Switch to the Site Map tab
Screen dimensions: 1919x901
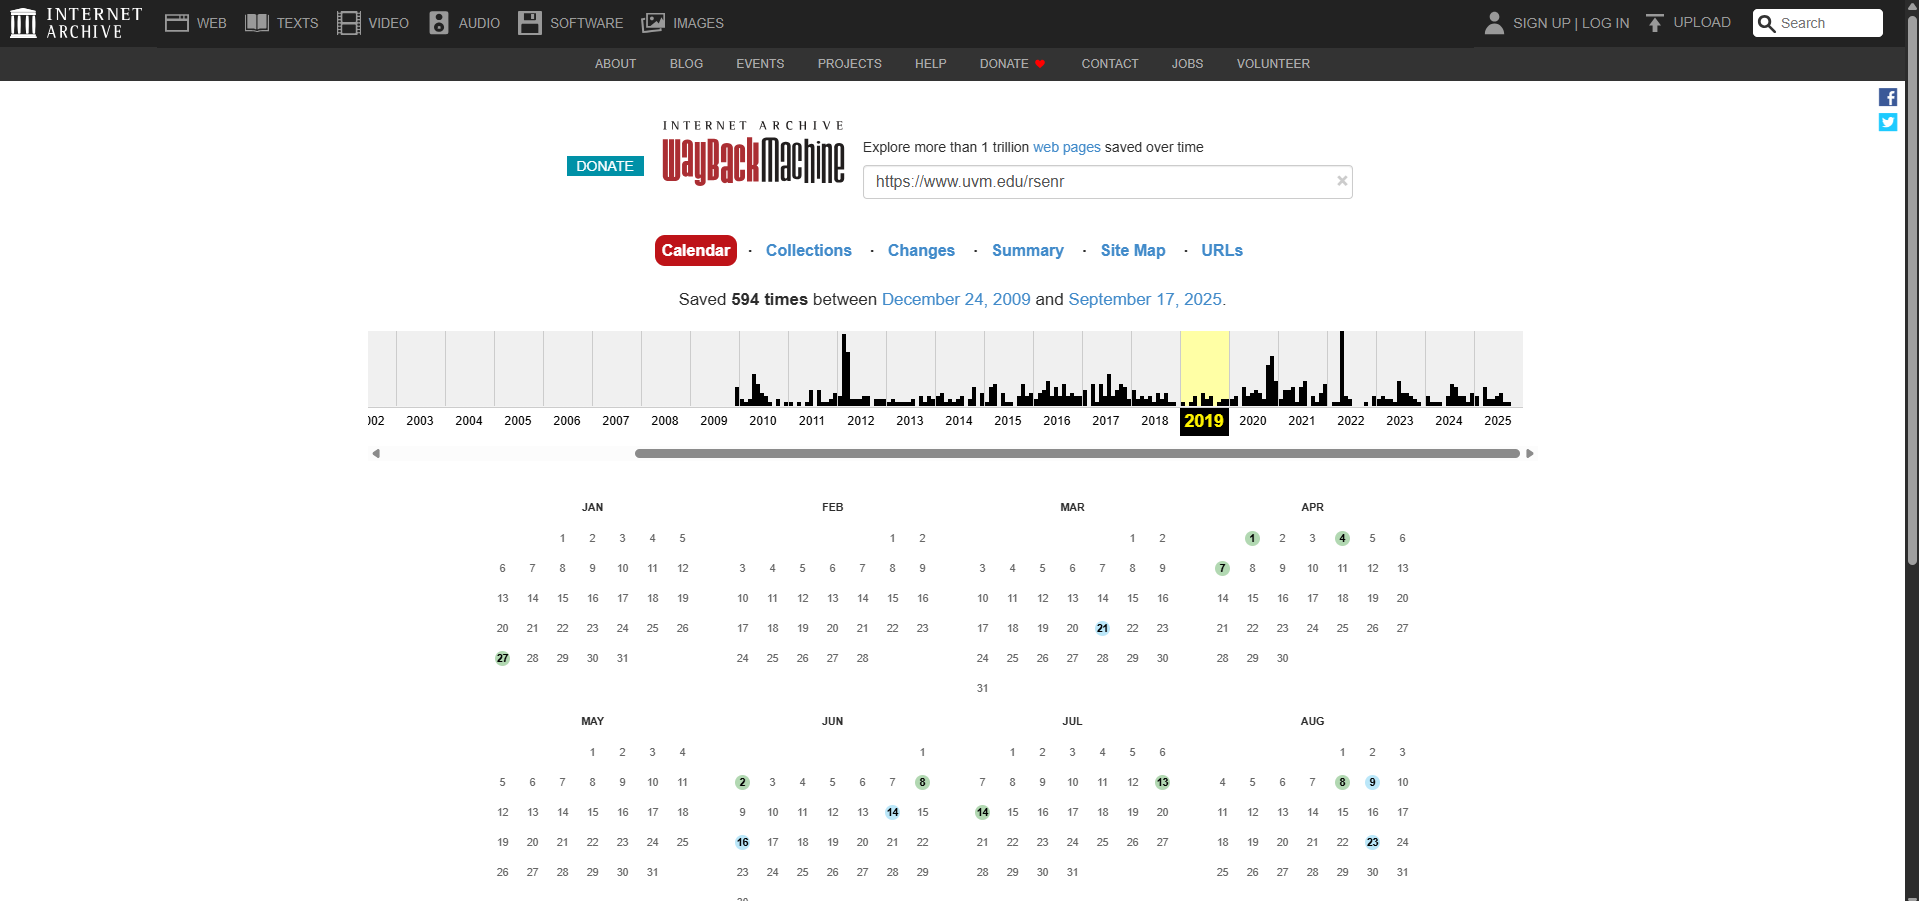tap(1133, 250)
